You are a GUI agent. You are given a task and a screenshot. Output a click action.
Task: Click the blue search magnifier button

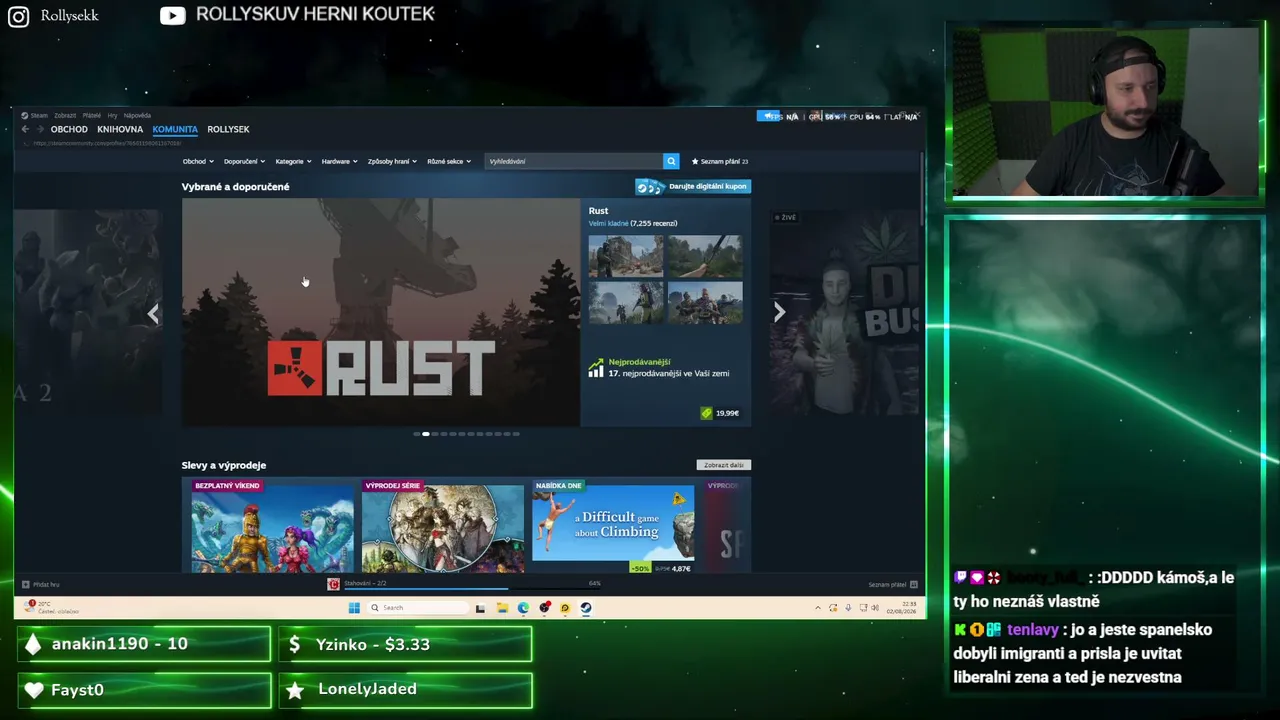click(x=671, y=161)
